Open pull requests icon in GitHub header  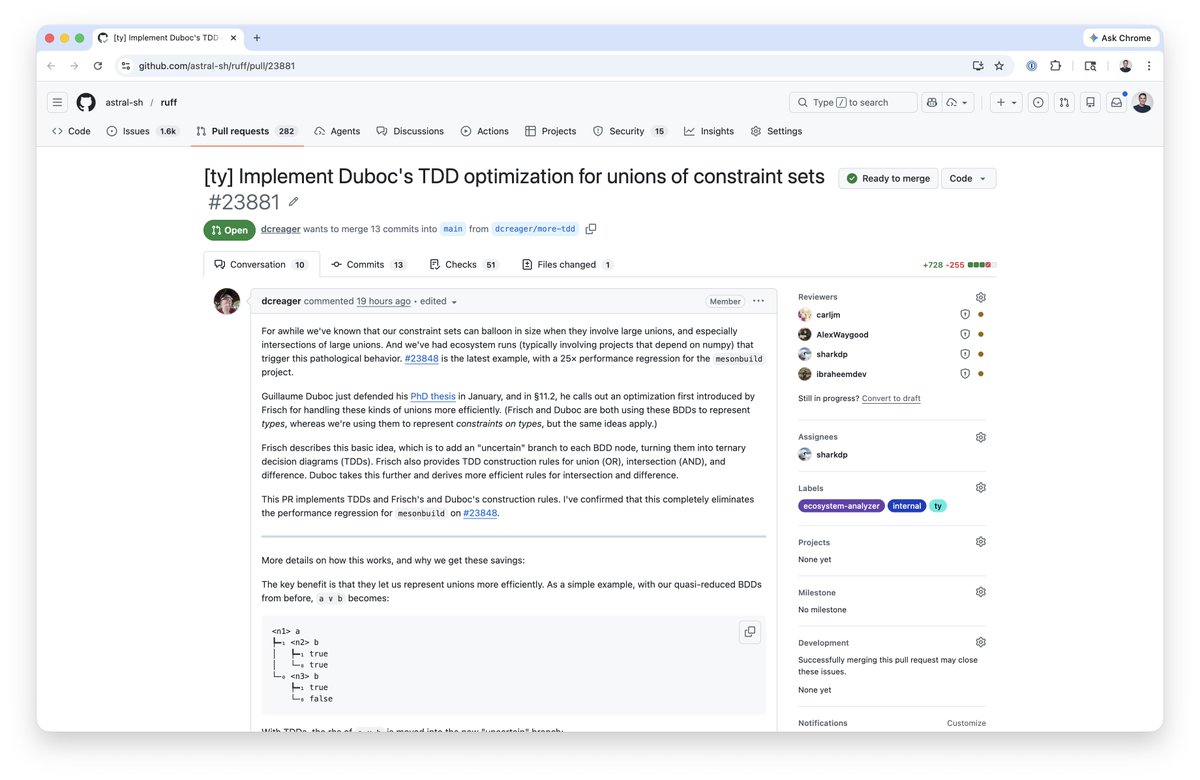click(x=1064, y=102)
